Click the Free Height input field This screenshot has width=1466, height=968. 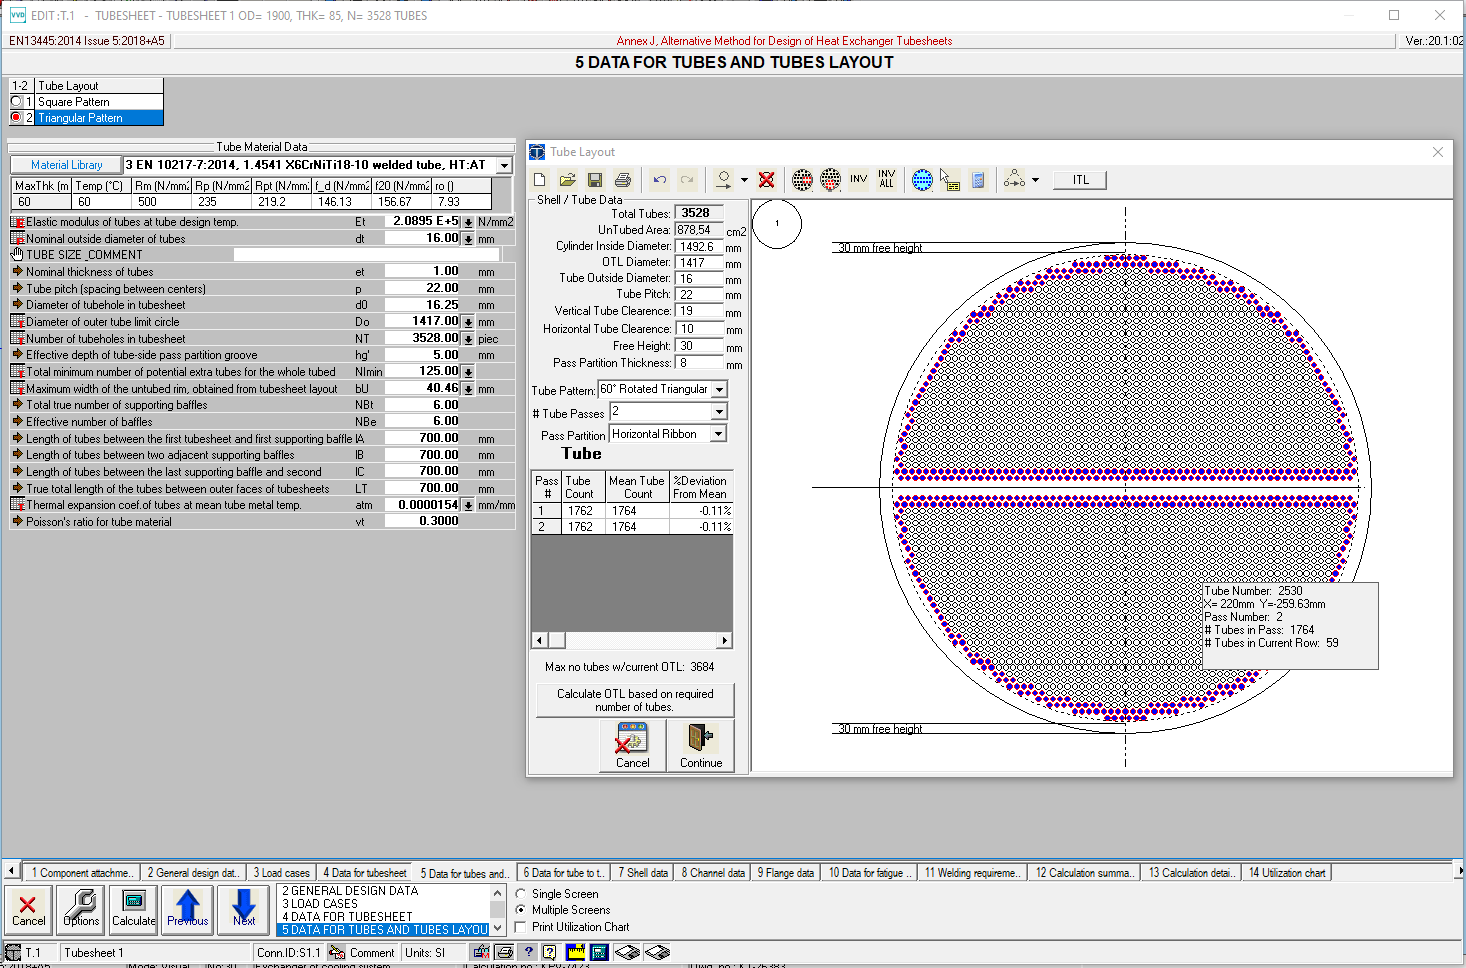[x=699, y=346]
